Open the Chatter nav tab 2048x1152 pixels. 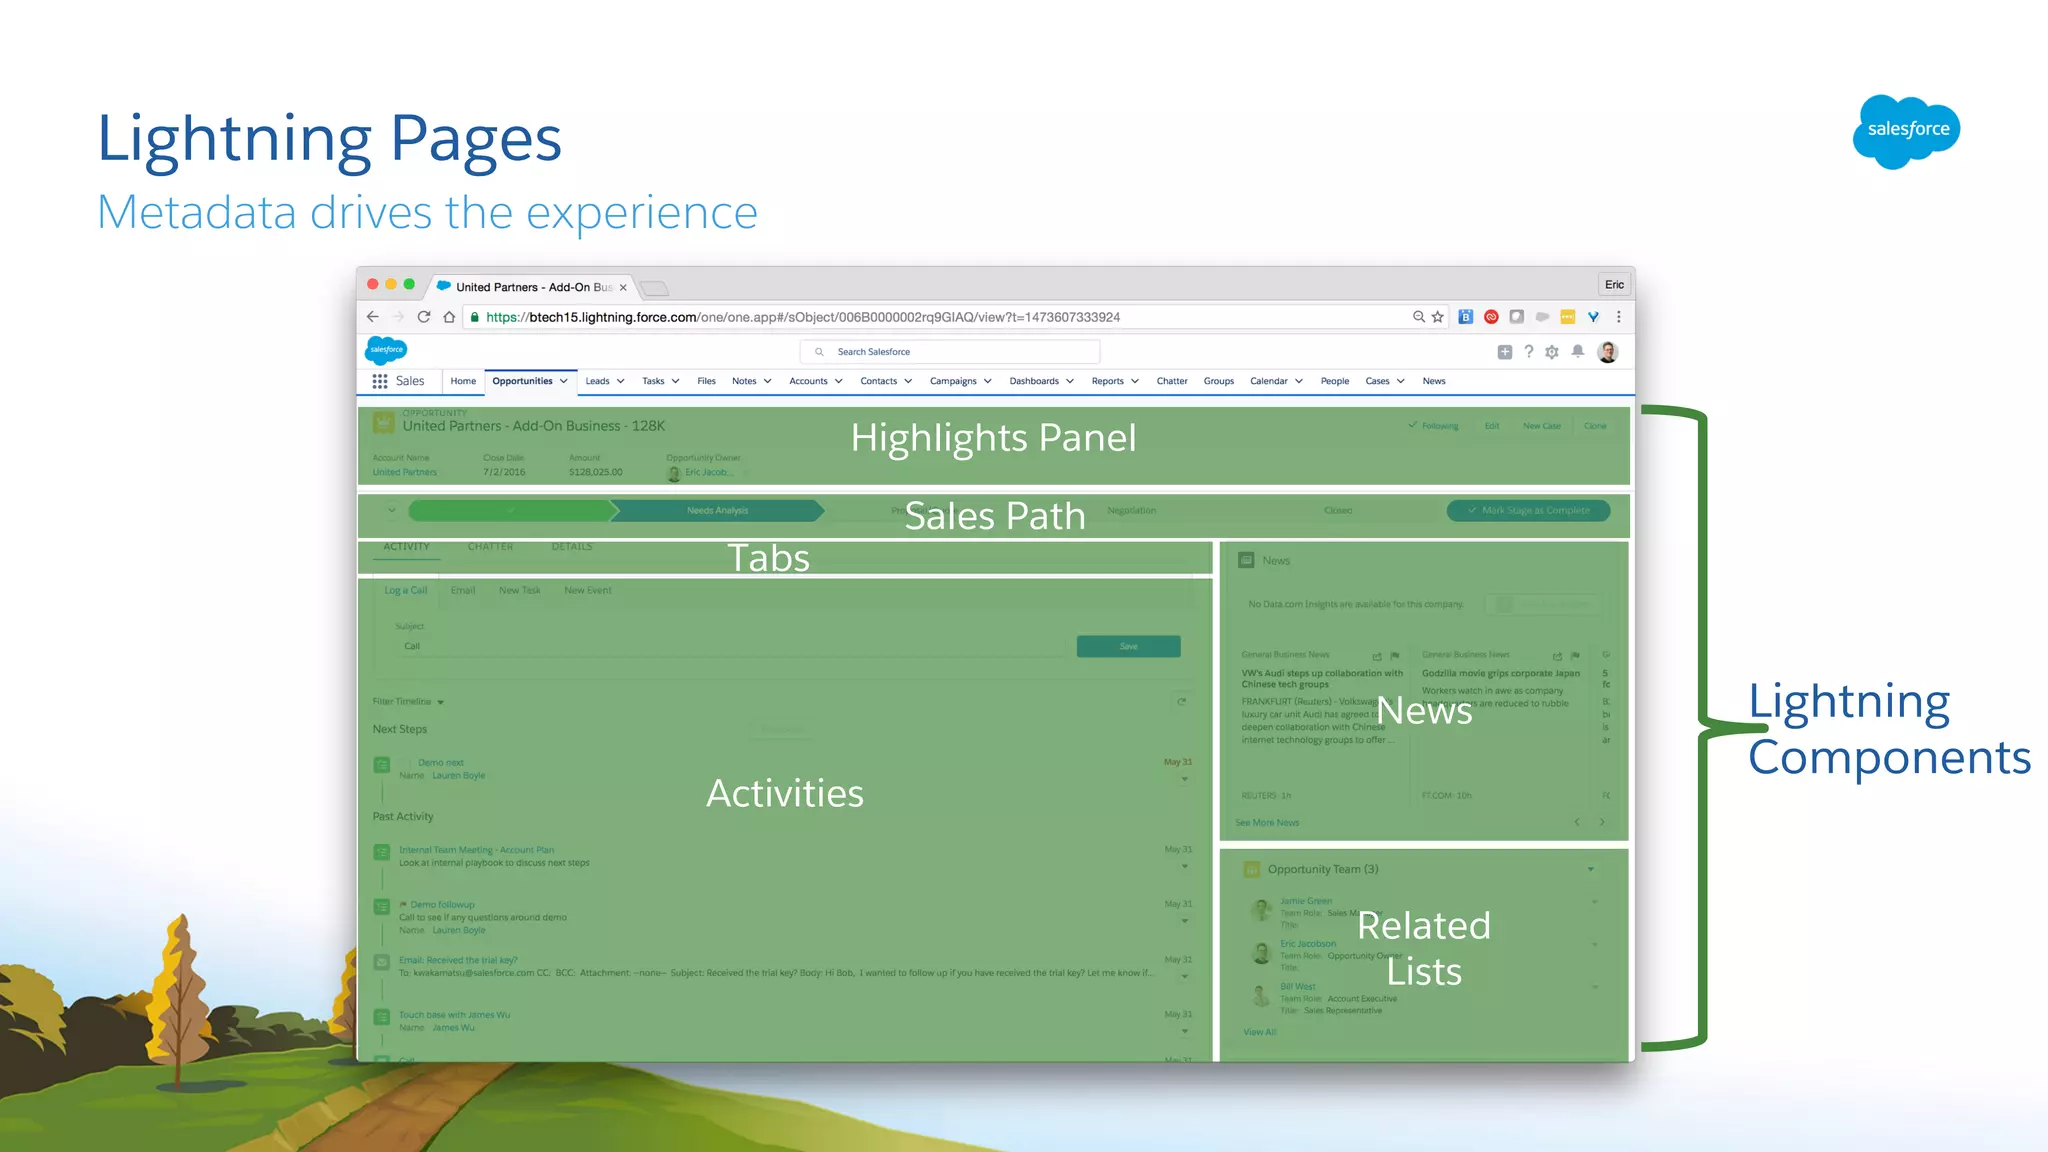[1172, 381]
